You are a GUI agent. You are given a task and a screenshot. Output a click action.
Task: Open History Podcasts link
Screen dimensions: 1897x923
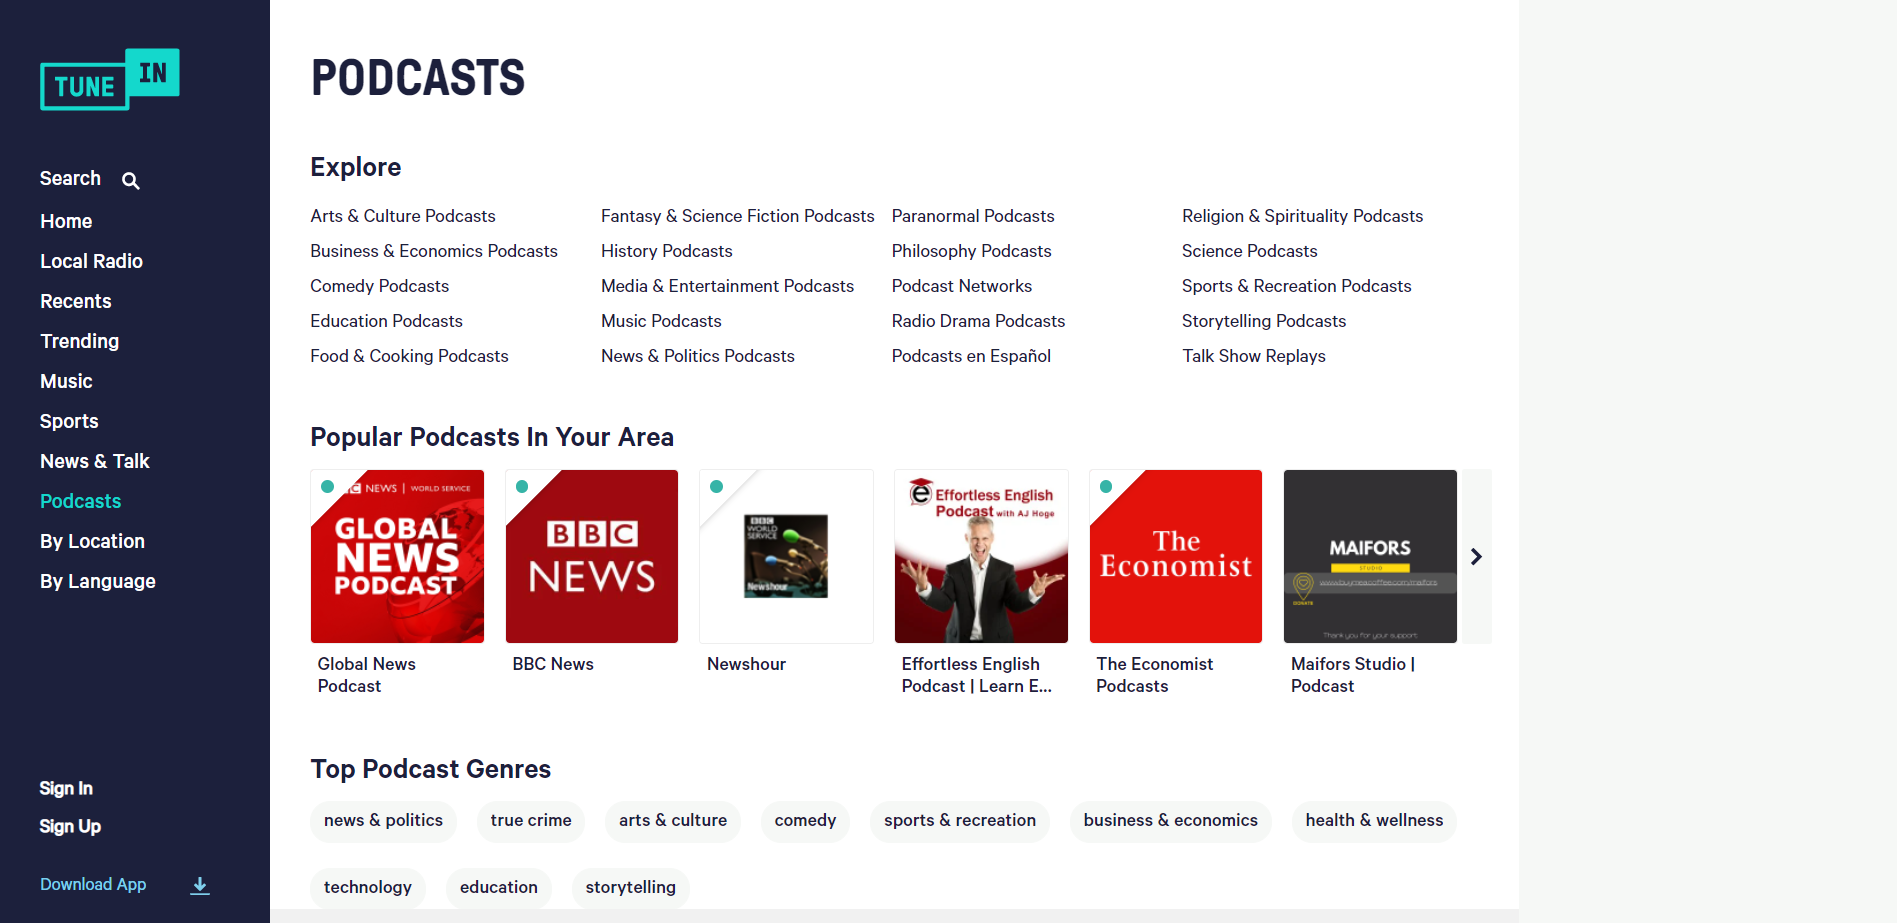(x=667, y=251)
